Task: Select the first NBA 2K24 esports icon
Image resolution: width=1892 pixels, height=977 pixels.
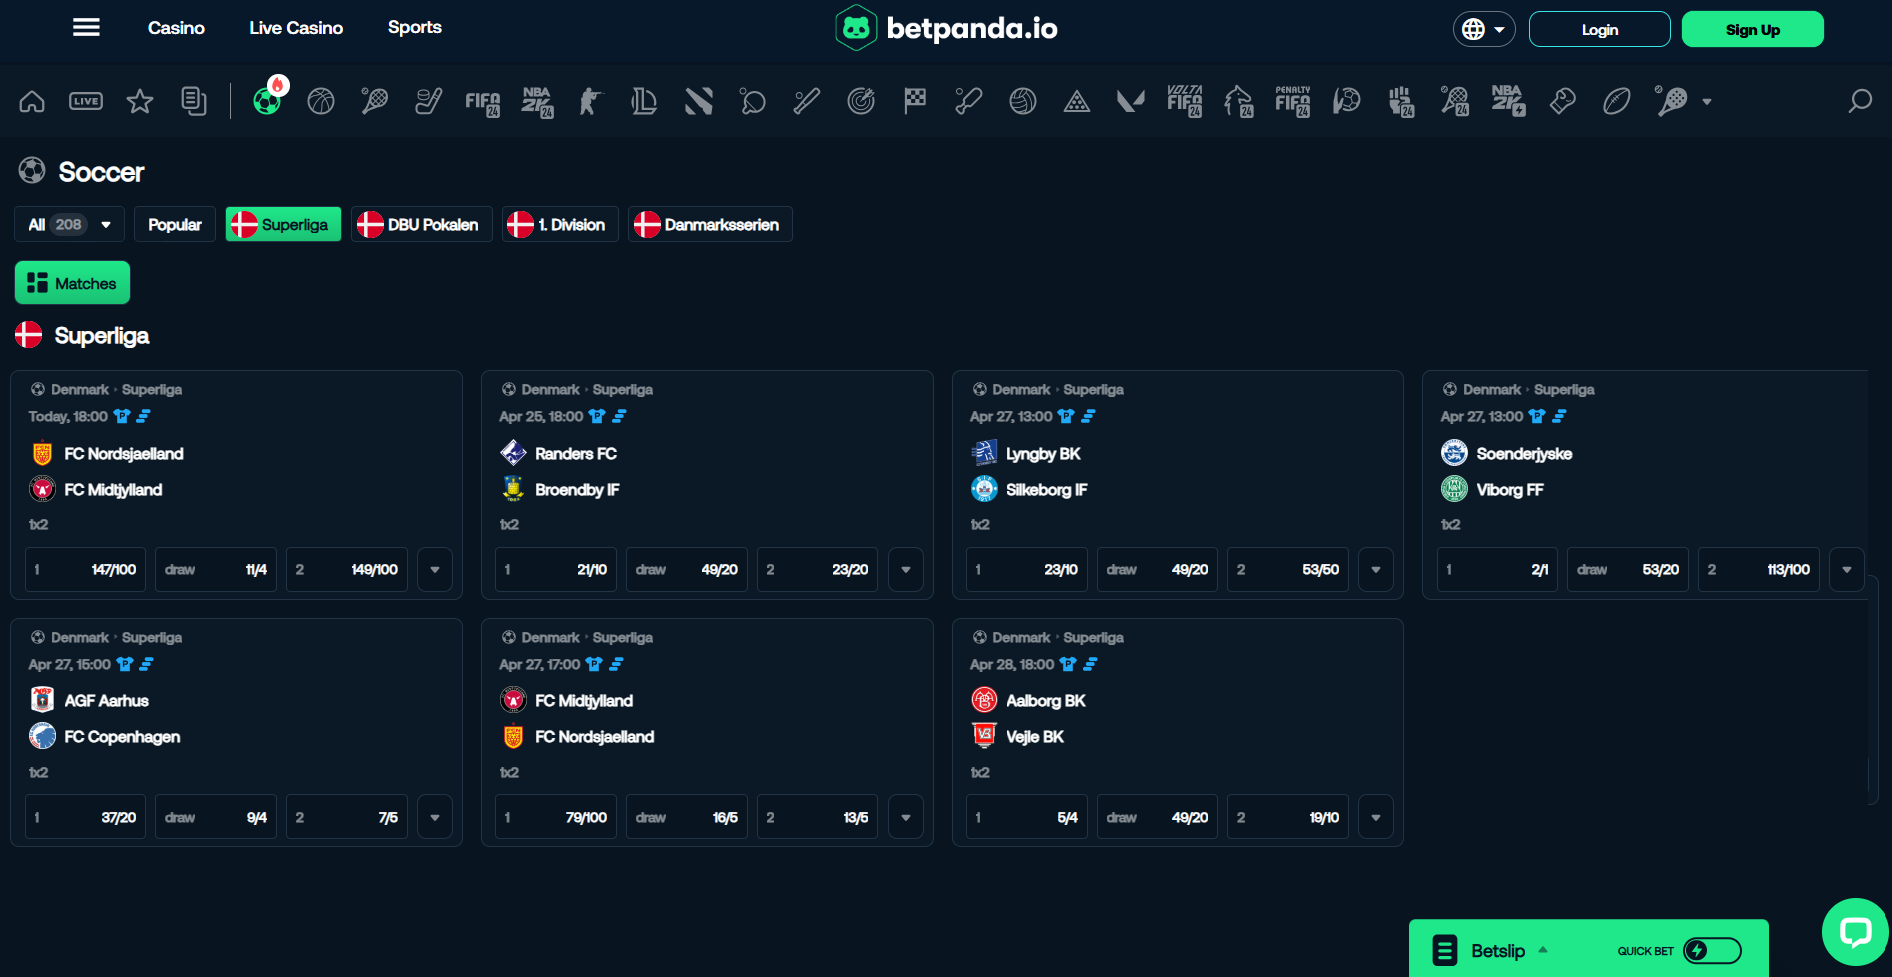Action: click(537, 102)
